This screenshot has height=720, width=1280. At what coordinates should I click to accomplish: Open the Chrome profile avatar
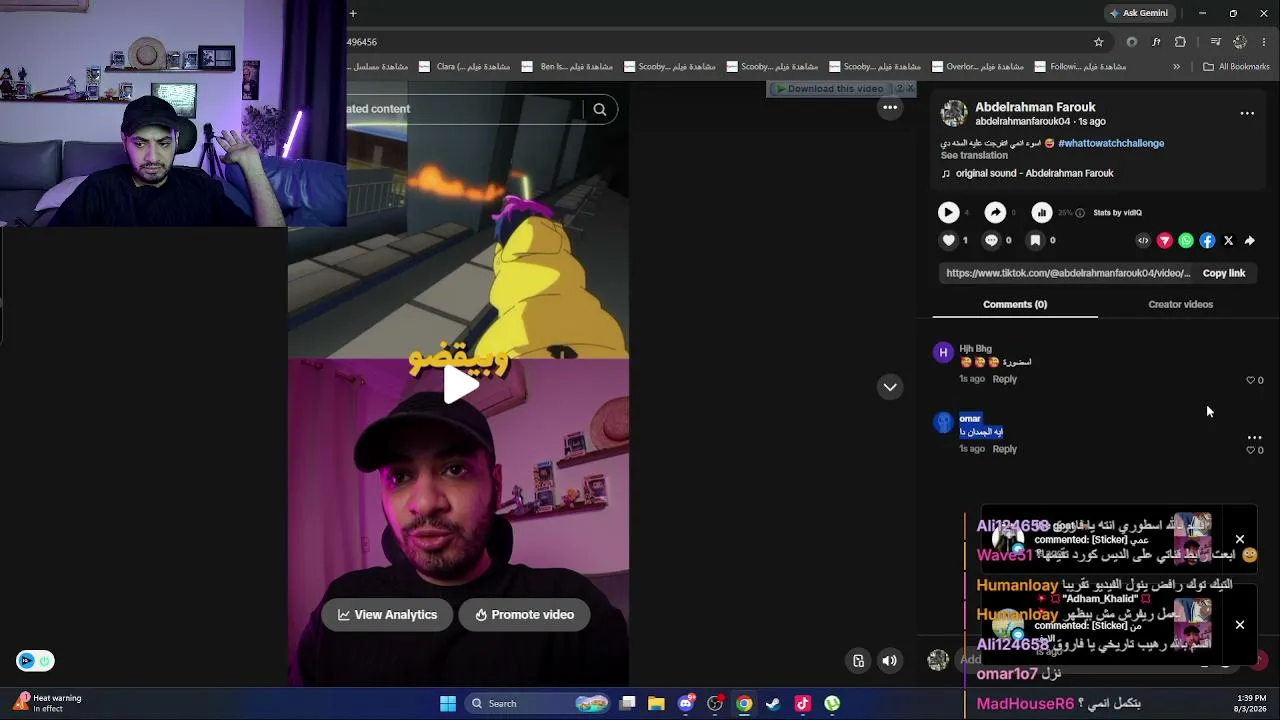1240,42
